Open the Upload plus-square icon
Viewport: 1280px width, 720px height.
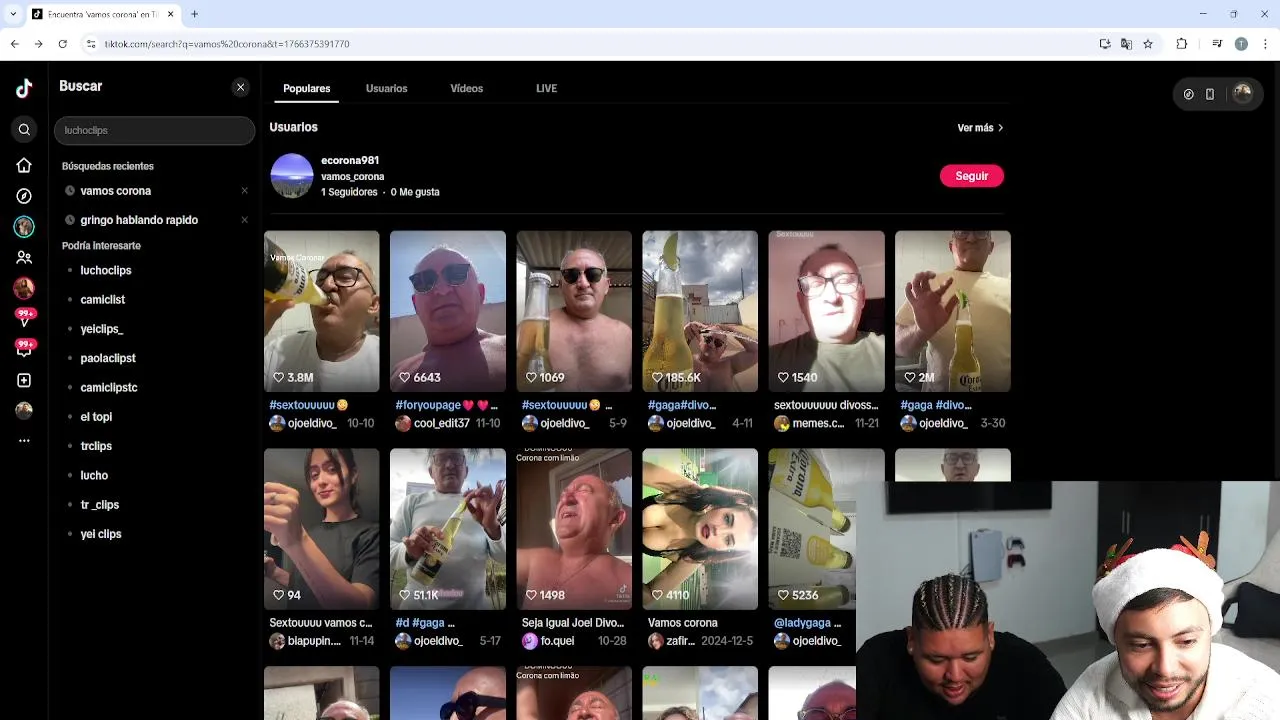pos(24,380)
